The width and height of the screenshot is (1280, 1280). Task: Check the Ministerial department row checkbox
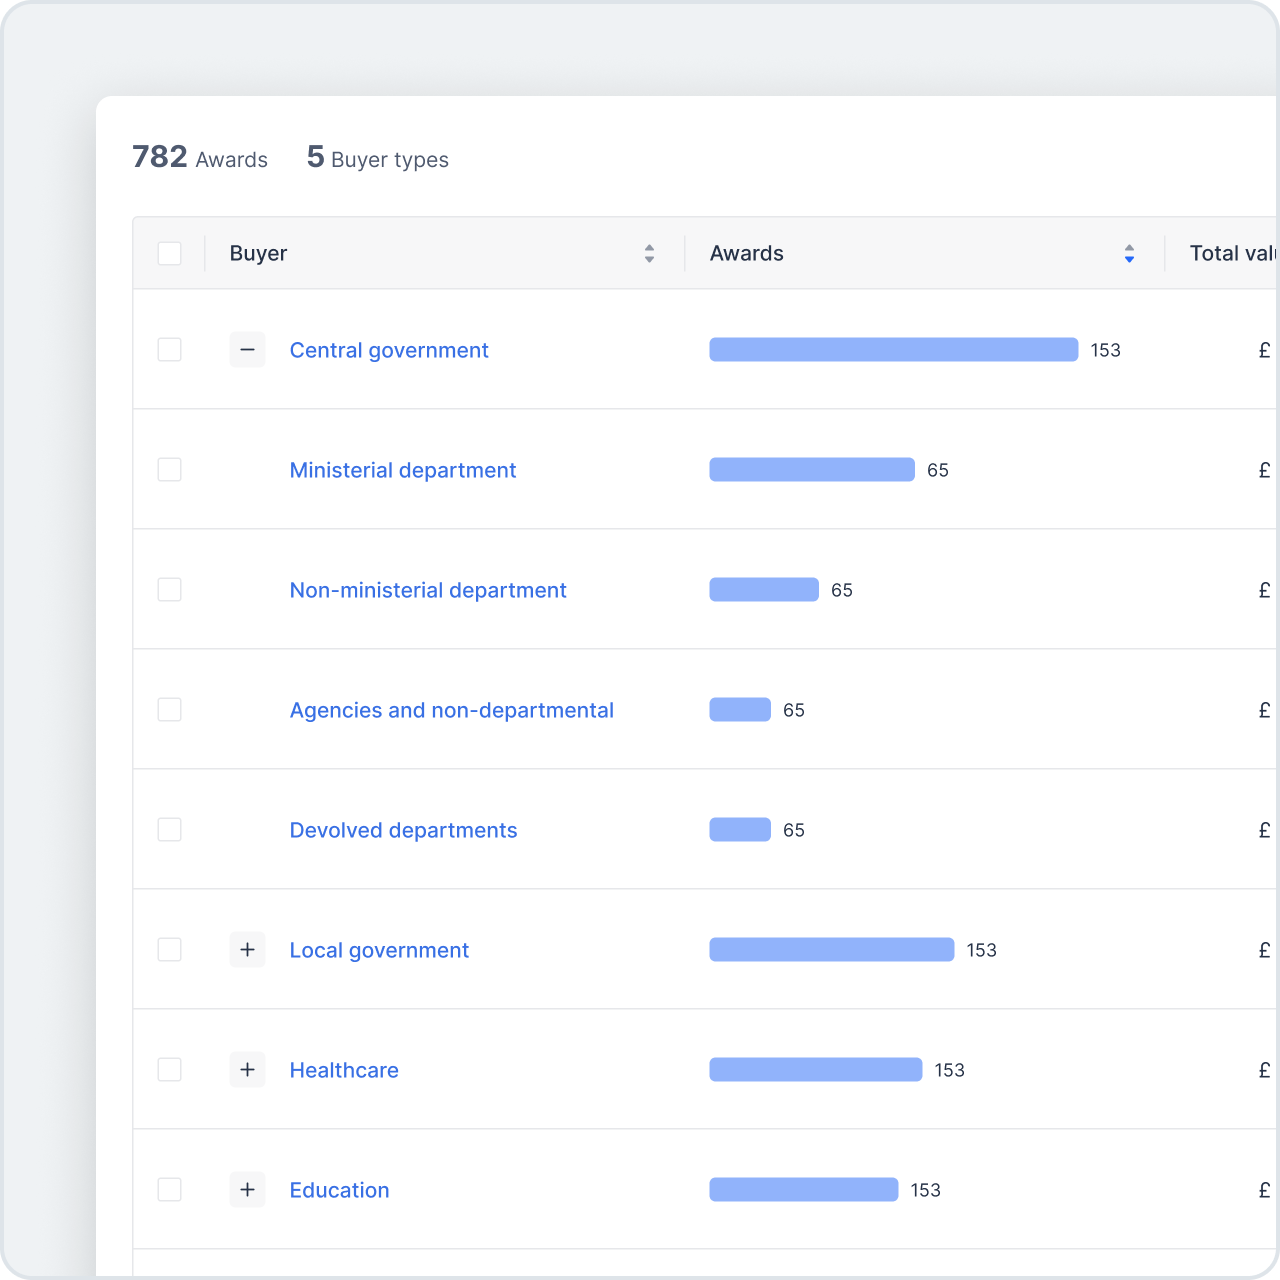(169, 469)
